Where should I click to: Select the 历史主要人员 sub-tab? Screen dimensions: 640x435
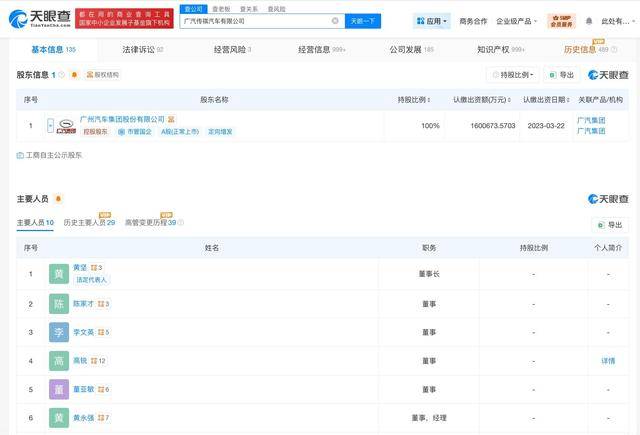[89, 223]
